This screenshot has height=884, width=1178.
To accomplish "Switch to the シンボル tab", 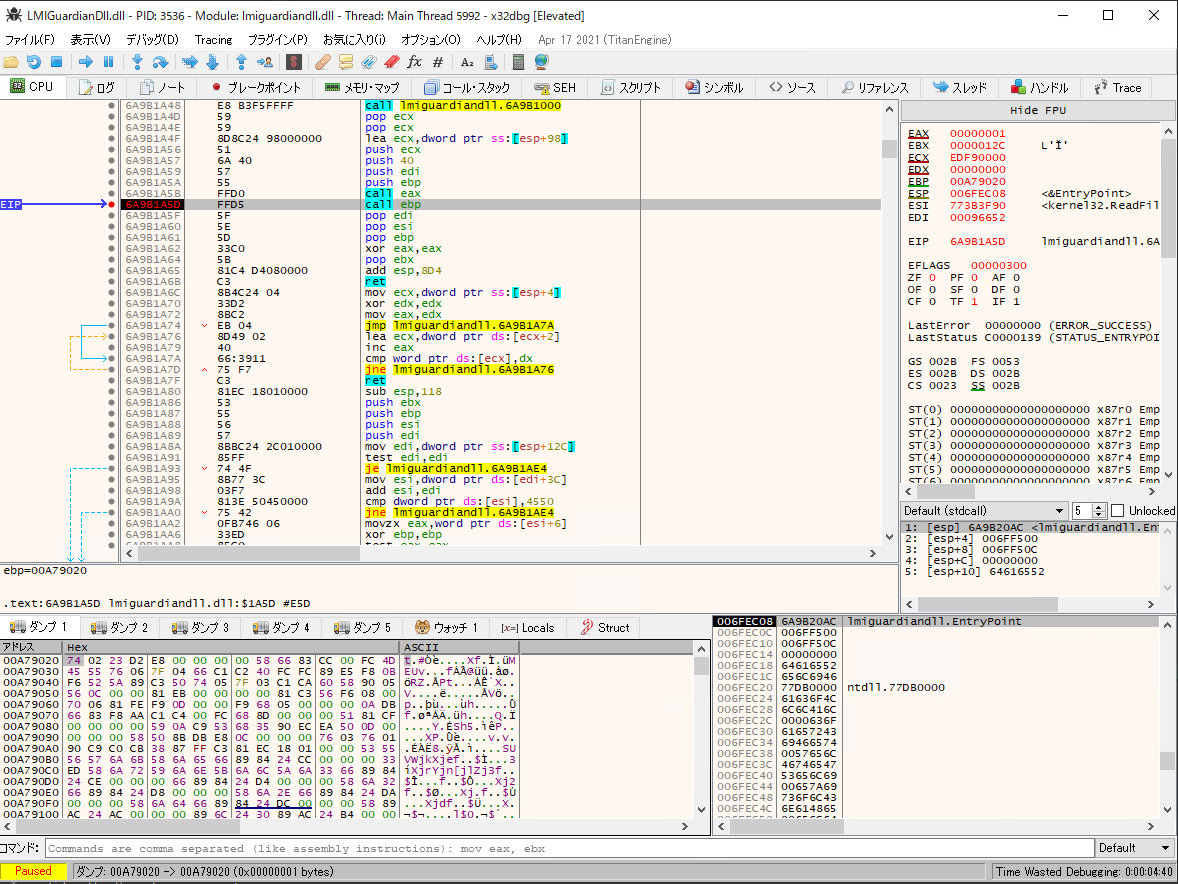I will coord(714,88).
